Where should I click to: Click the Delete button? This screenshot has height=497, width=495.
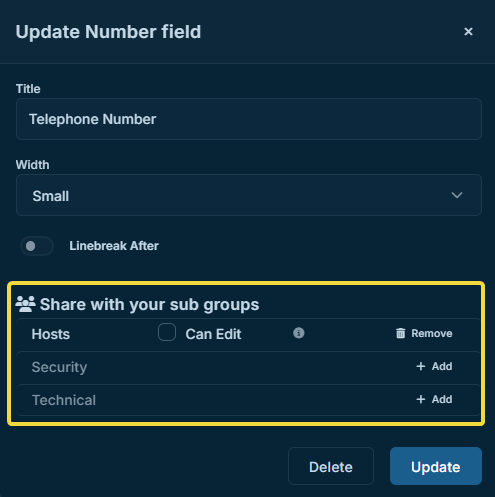pyautogui.click(x=331, y=466)
